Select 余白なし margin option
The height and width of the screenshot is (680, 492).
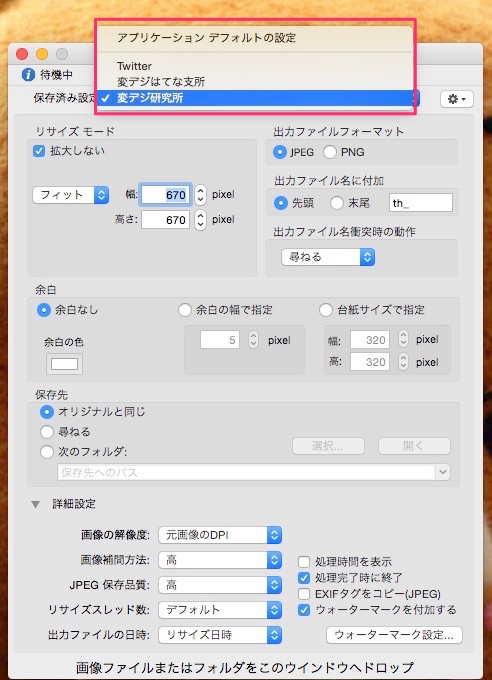(44, 310)
